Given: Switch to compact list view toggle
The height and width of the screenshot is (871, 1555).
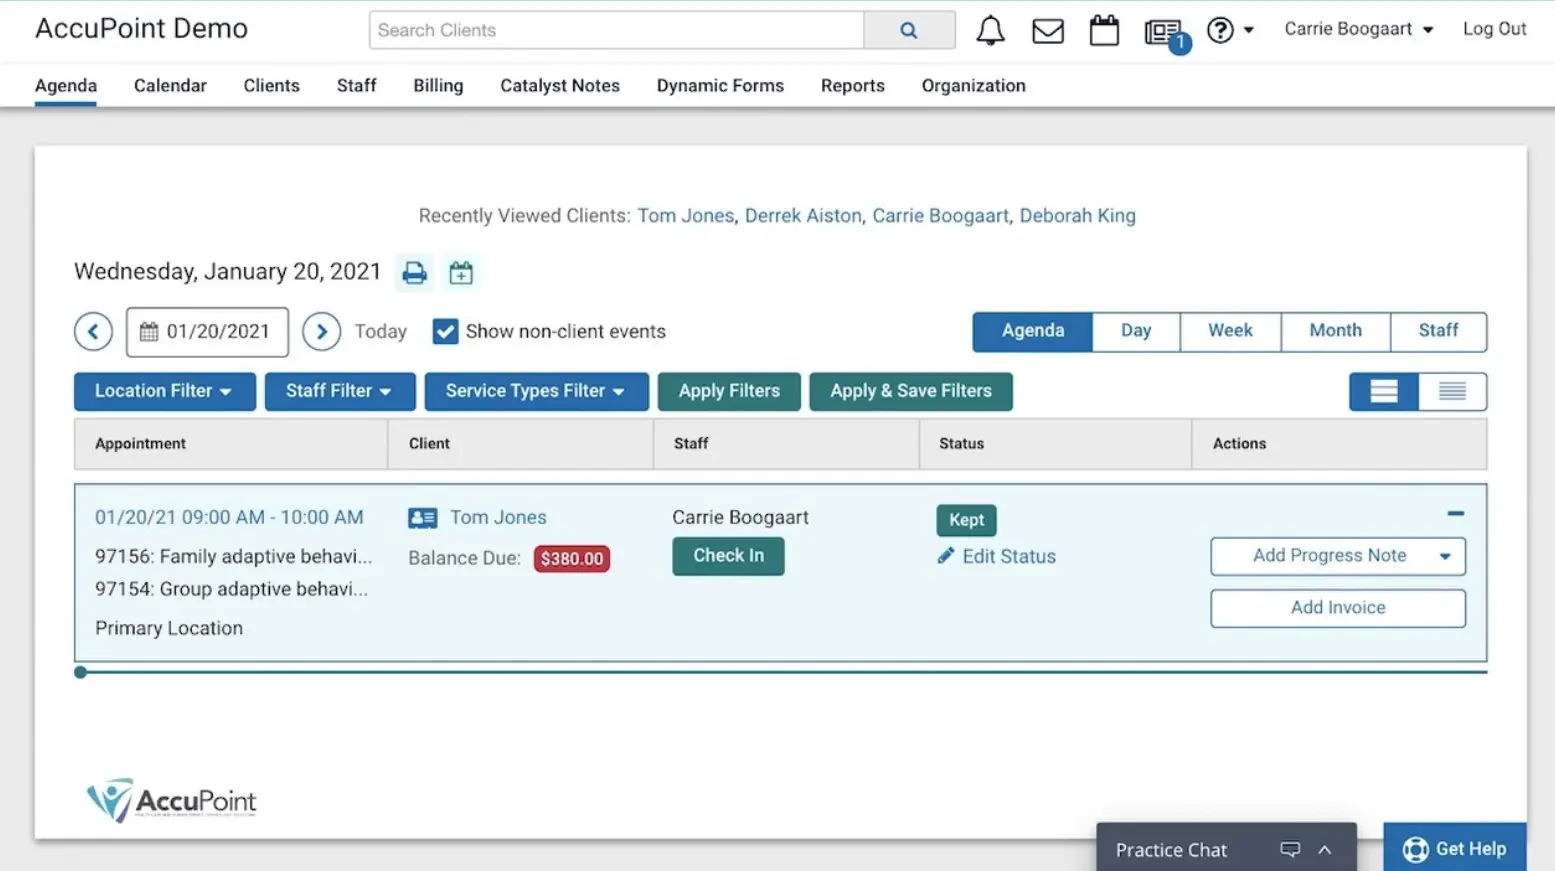Looking at the screenshot, I should [x=1452, y=392].
